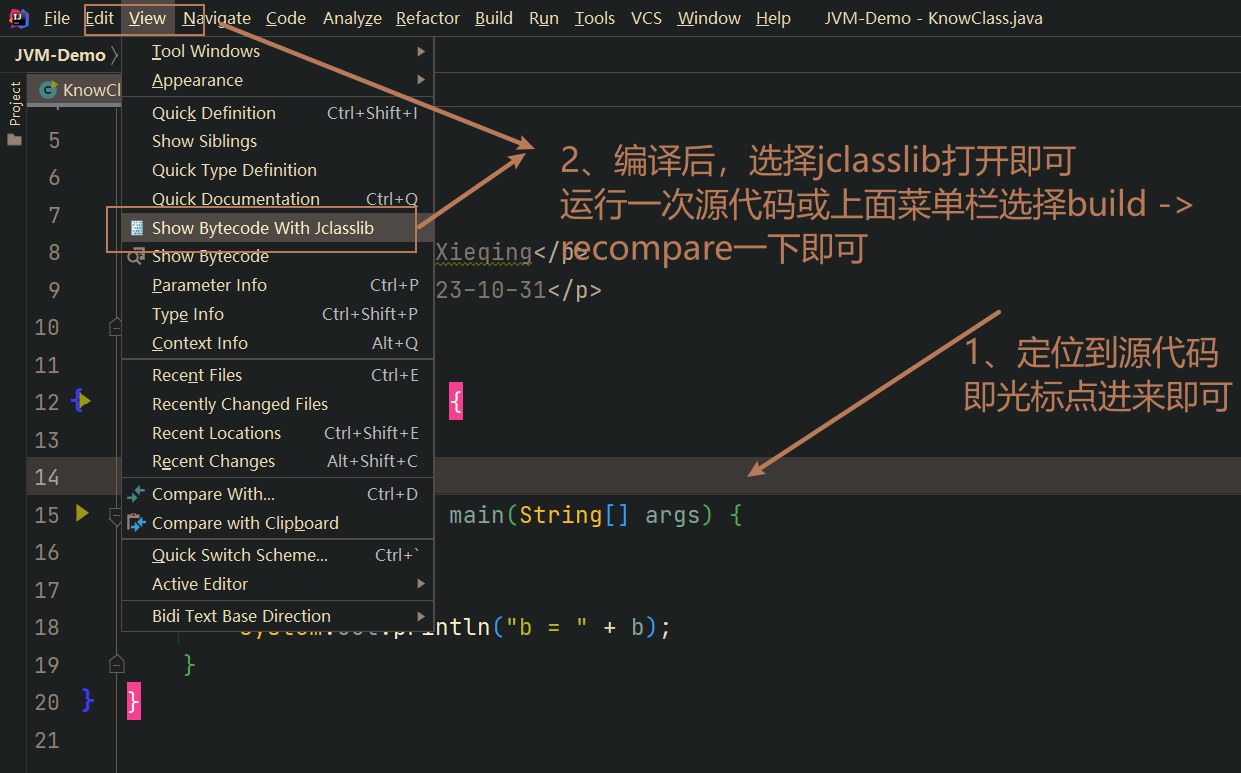Image resolution: width=1241 pixels, height=773 pixels.
Task: Click the Java class icon on KnowClass tab
Action: click(x=48, y=90)
